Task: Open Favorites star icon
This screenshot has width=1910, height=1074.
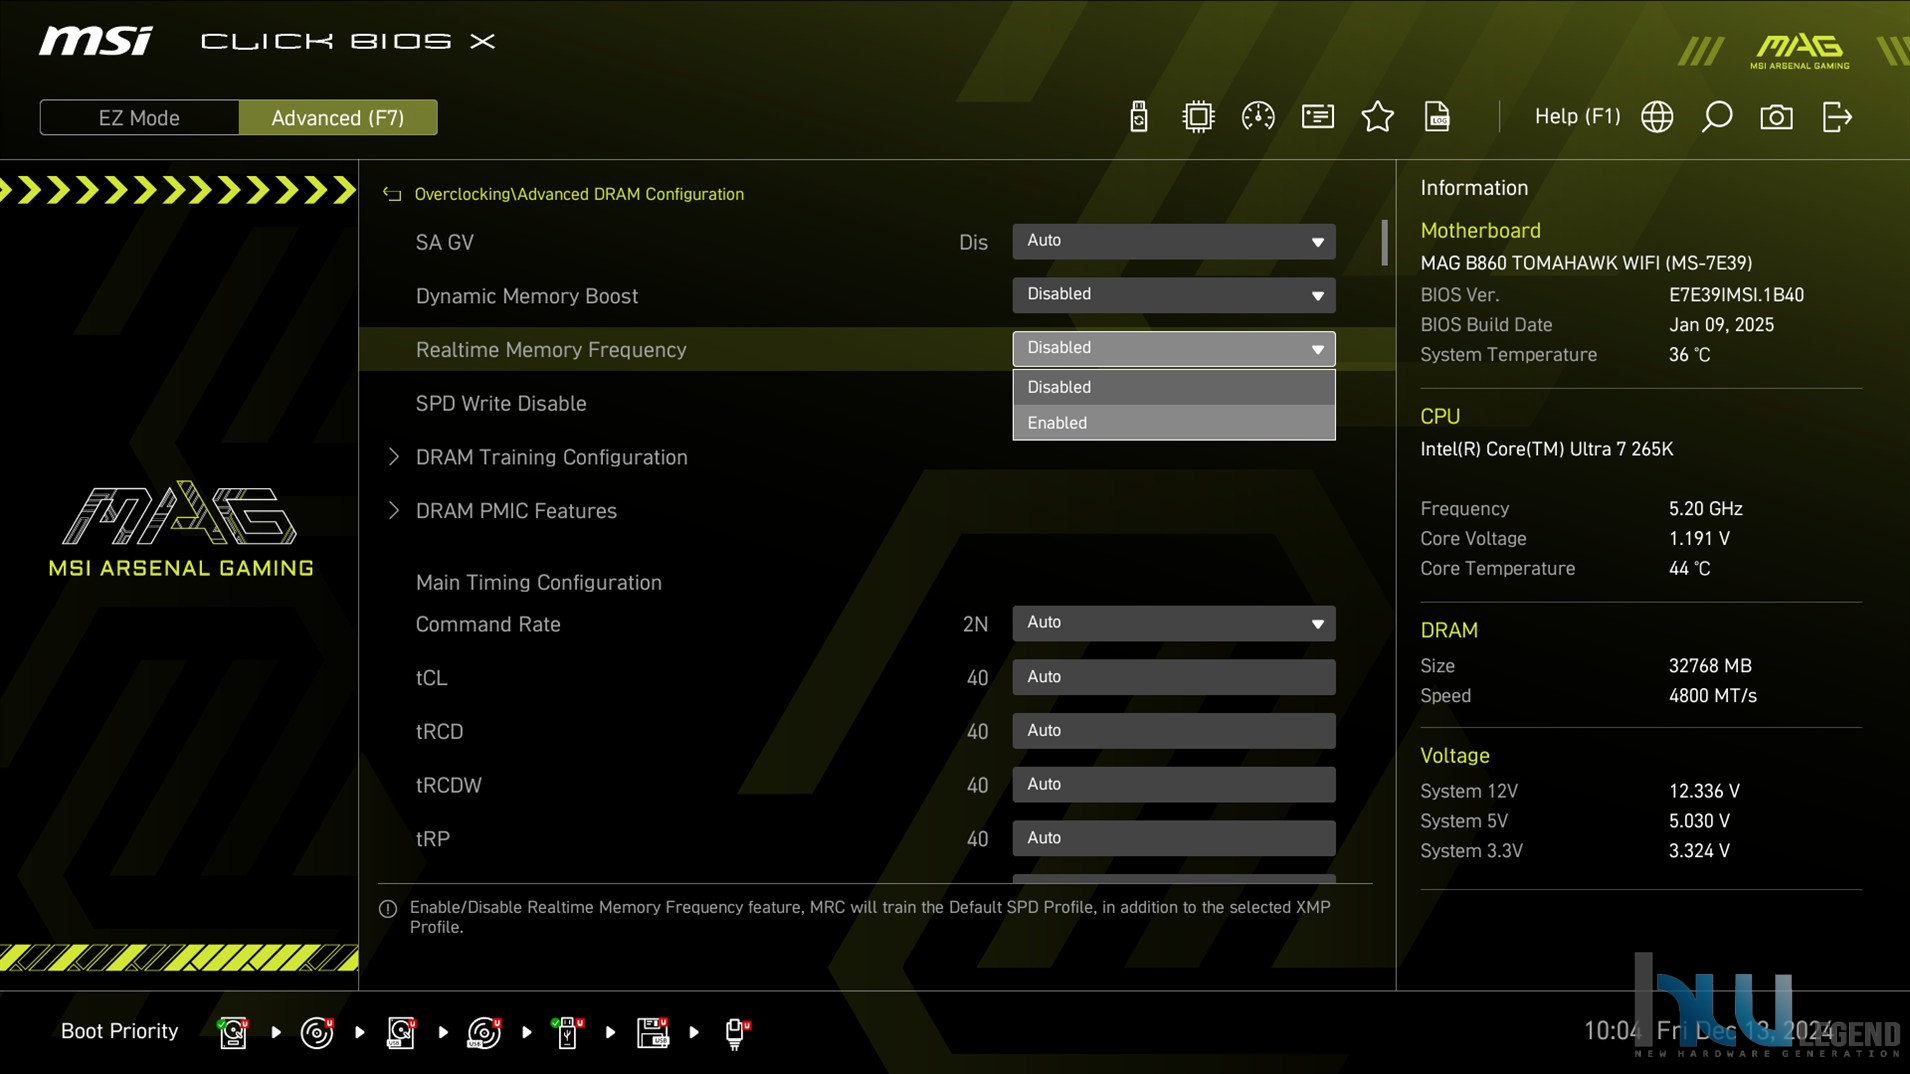Action: coord(1377,117)
